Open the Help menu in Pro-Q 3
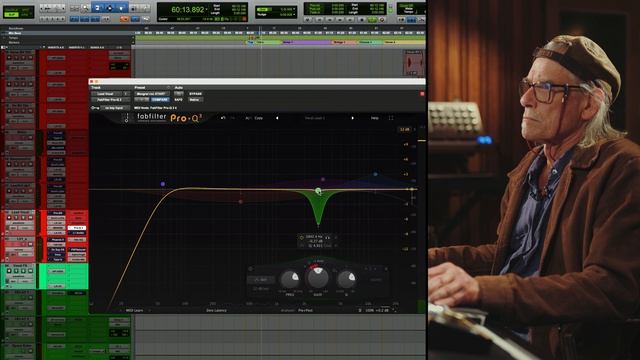 tap(374, 118)
